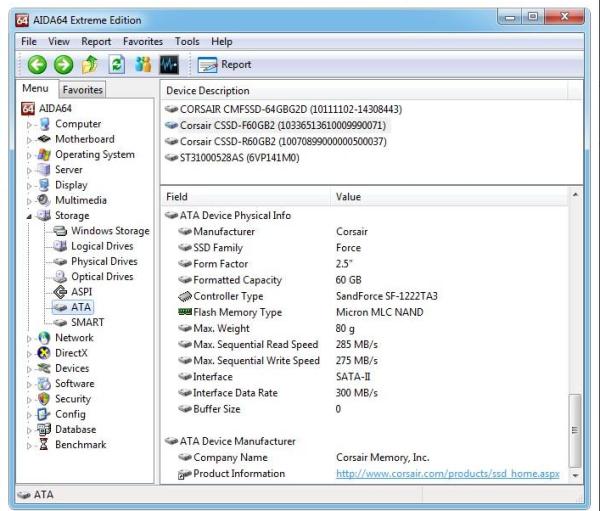Click the Field column header
600x511 pixels.
coord(245,197)
